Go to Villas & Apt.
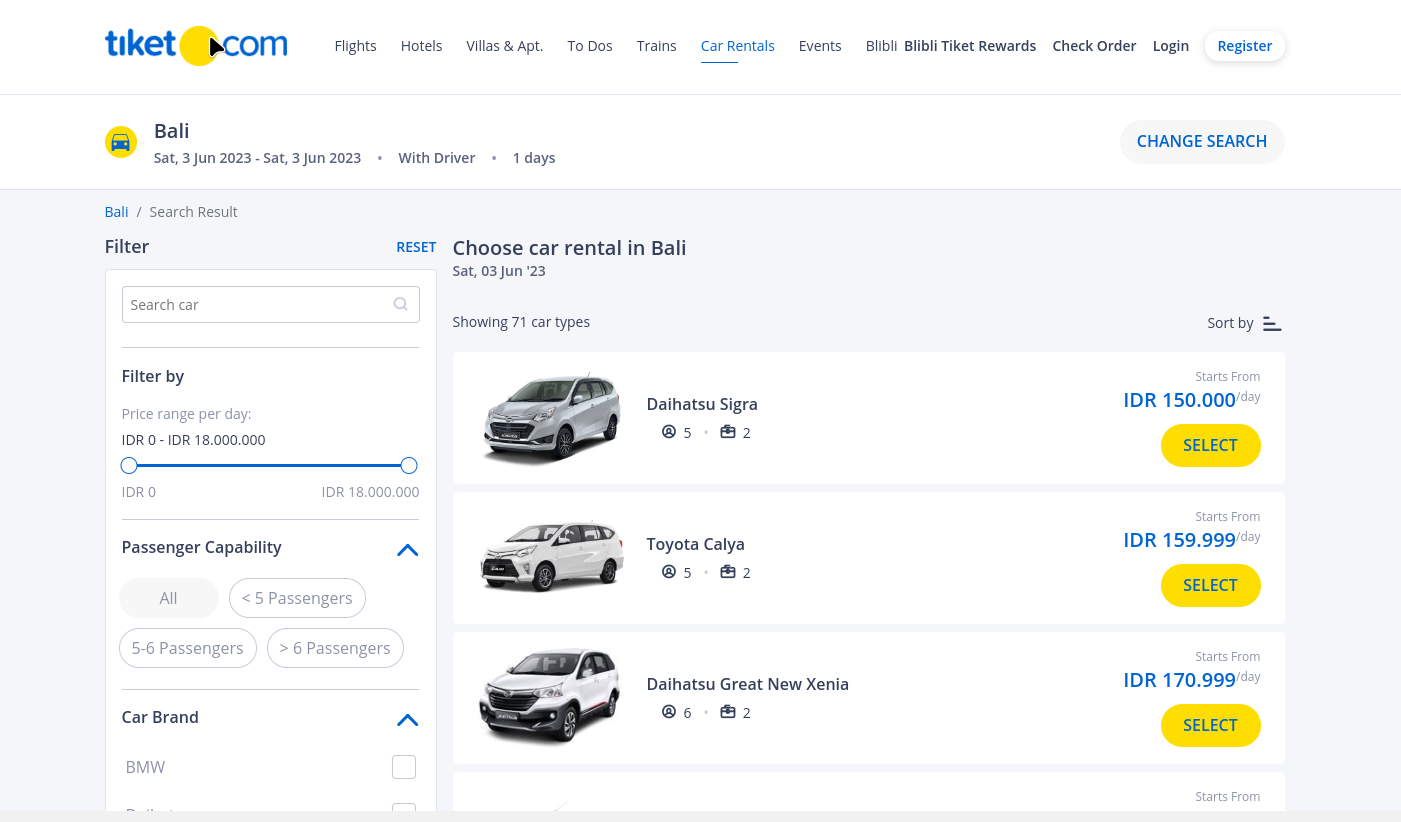The height and width of the screenshot is (822, 1401). (x=505, y=46)
